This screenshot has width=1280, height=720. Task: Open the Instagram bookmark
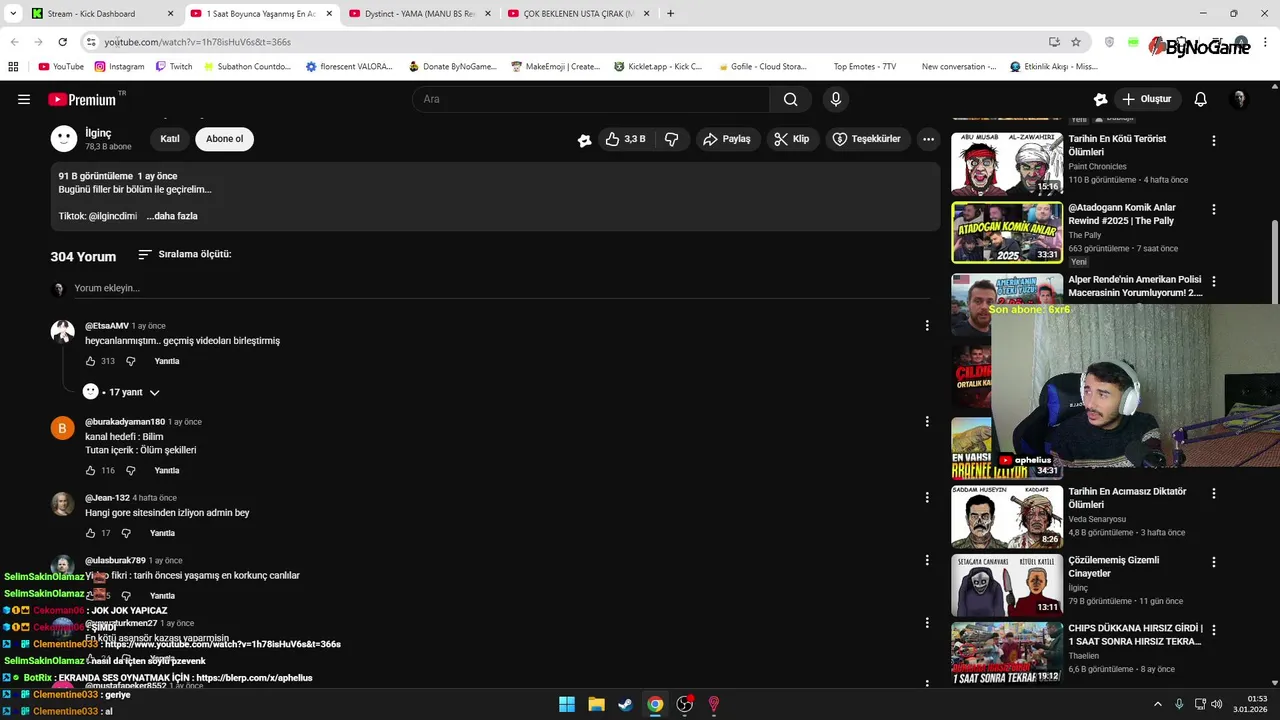(x=120, y=67)
